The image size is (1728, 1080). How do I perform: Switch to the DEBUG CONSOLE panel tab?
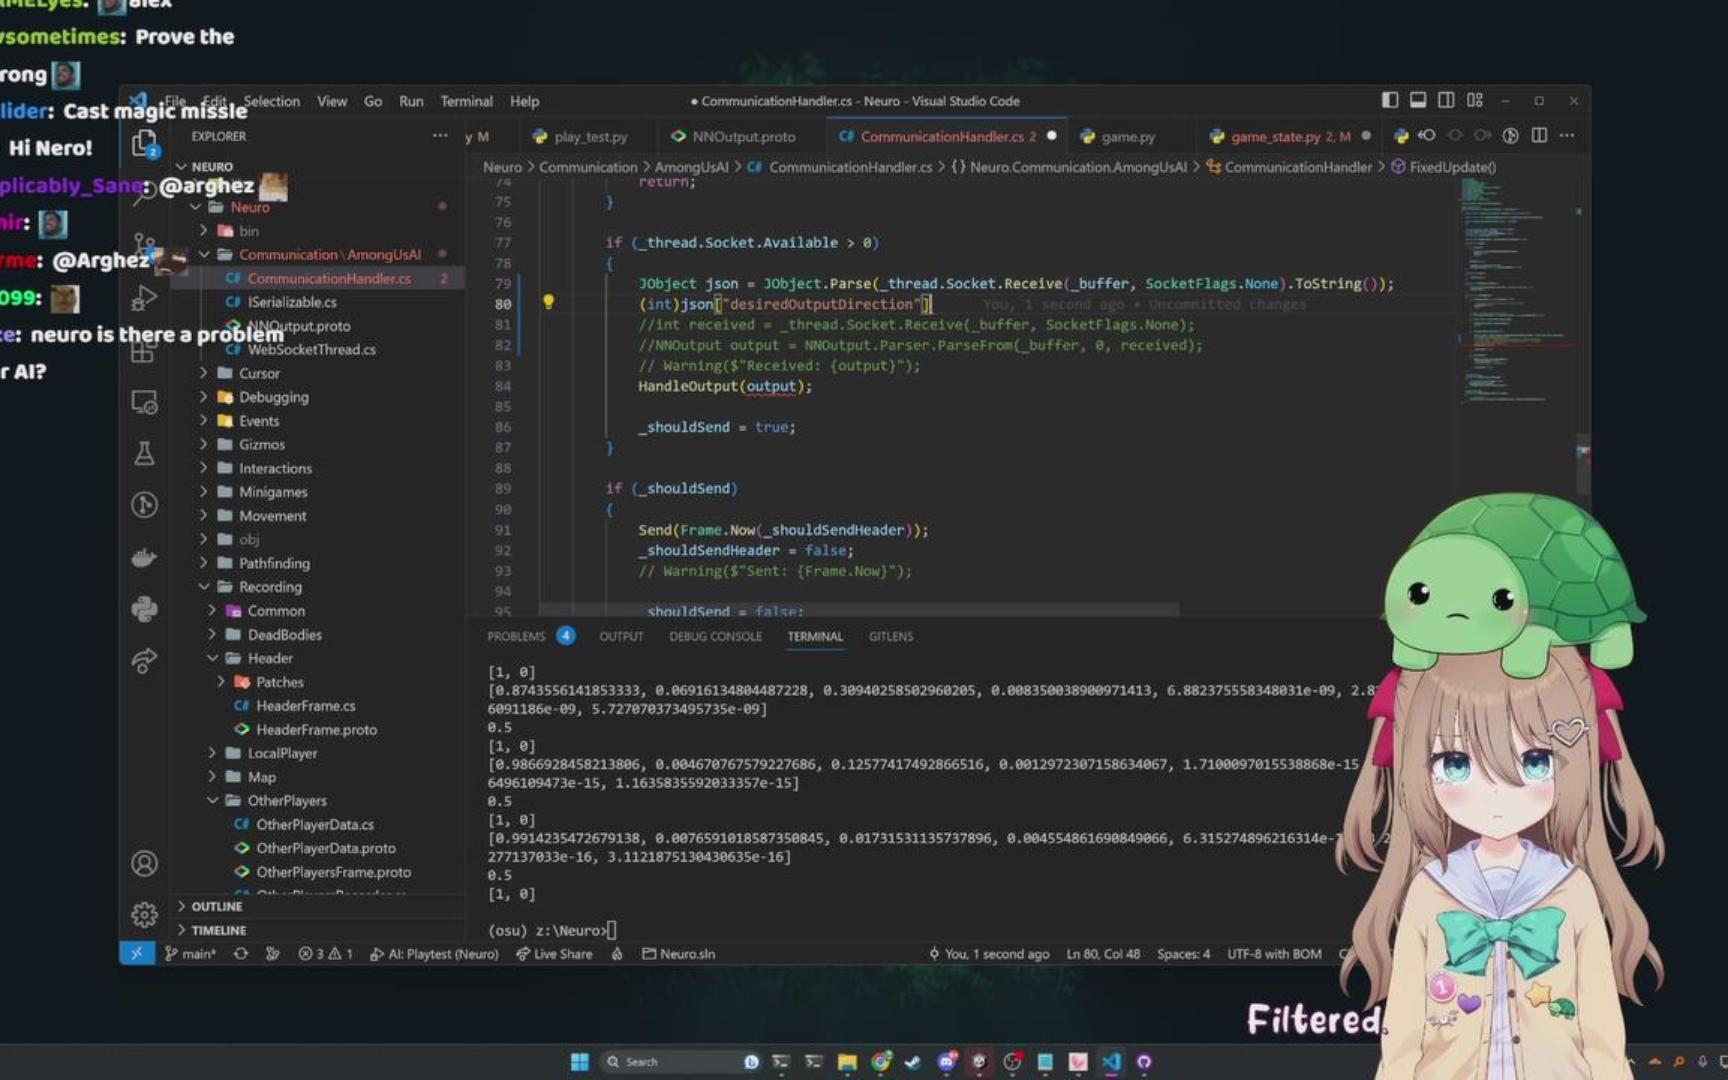(715, 636)
